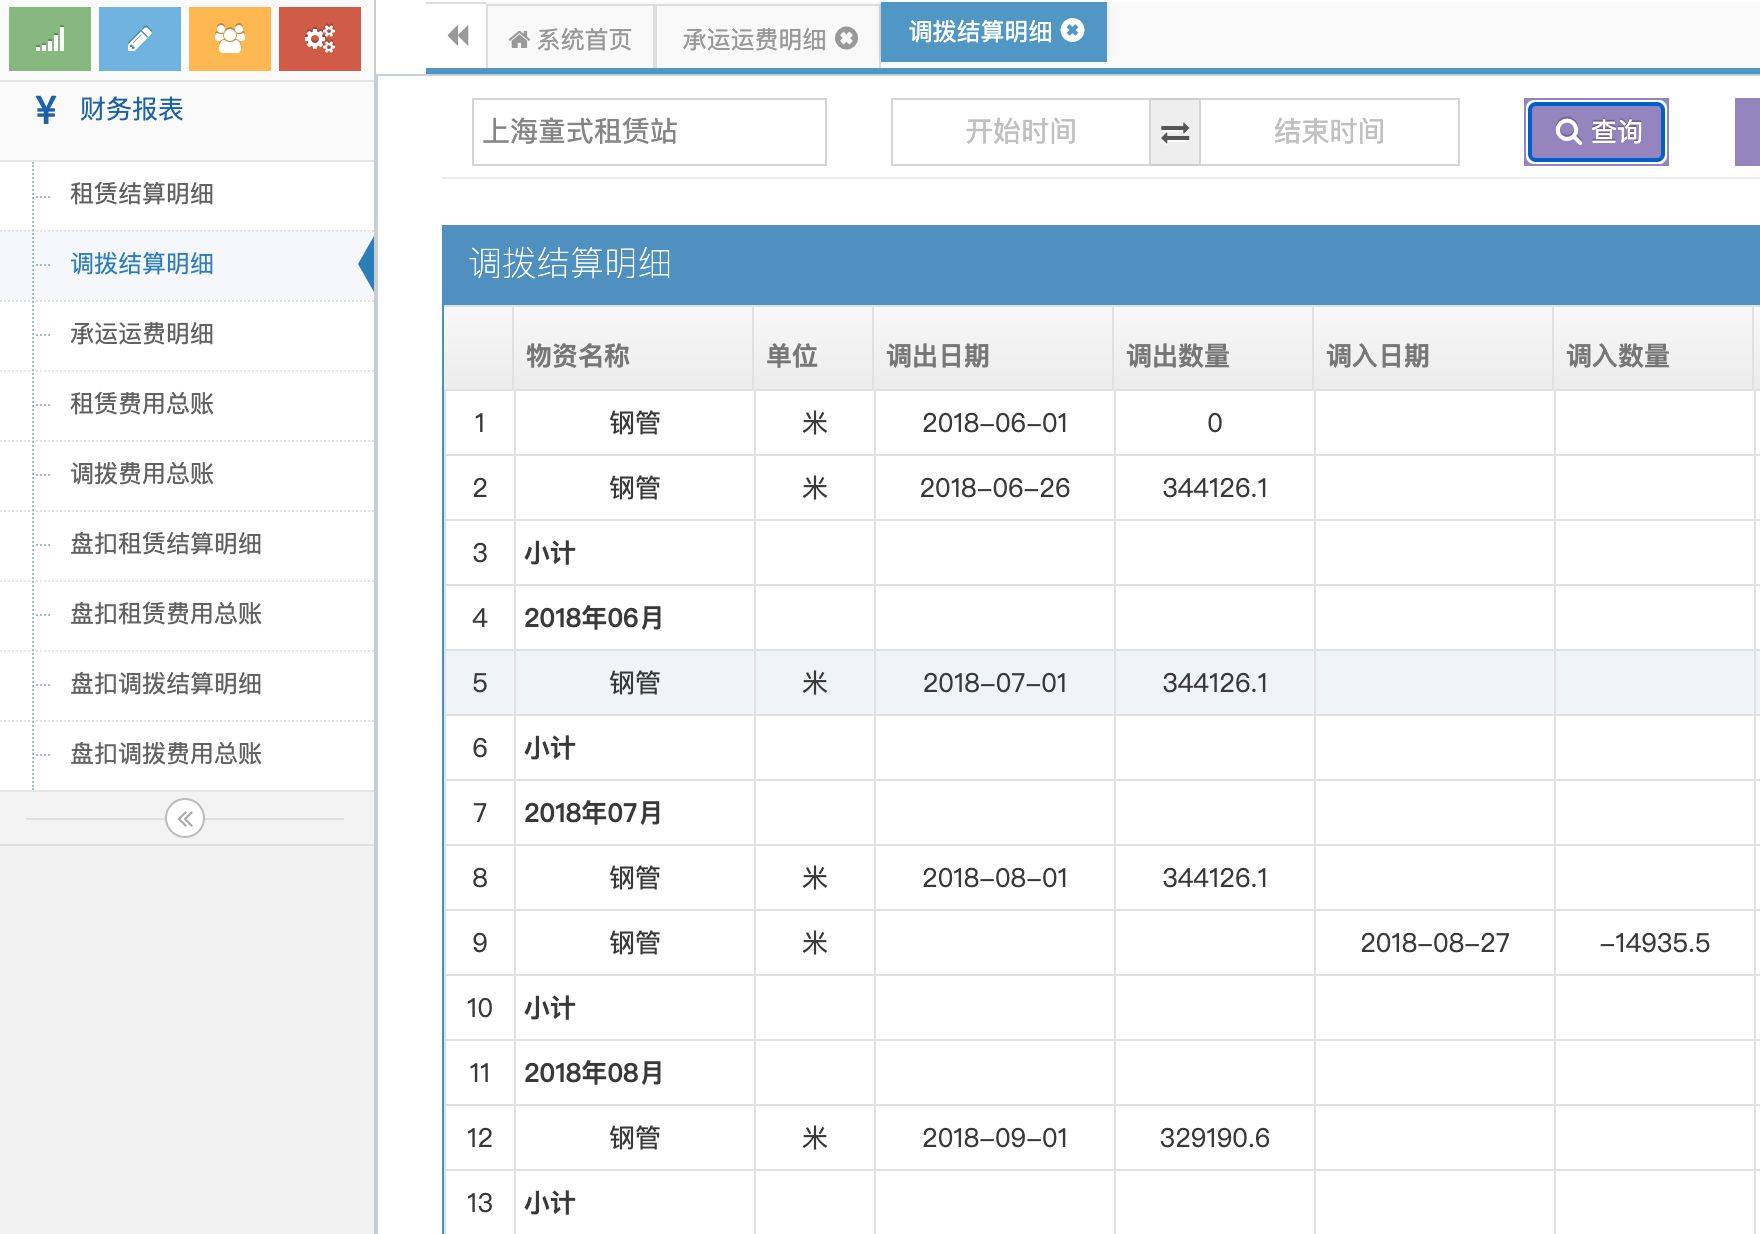Click the blue pencil edit icon button
Viewport: 1760px width, 1234px height.
[140, 39]
